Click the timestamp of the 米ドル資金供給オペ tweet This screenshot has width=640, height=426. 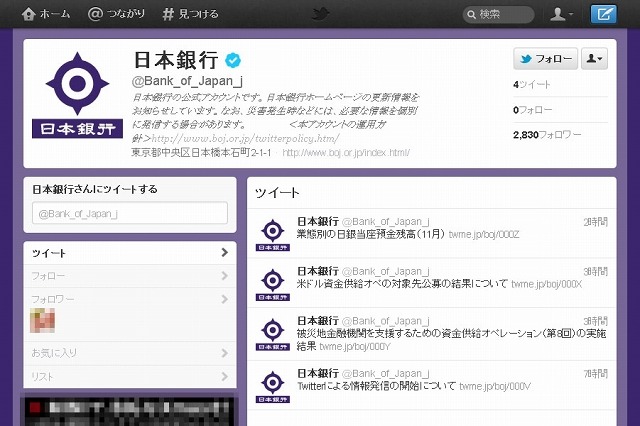[596, 272]
